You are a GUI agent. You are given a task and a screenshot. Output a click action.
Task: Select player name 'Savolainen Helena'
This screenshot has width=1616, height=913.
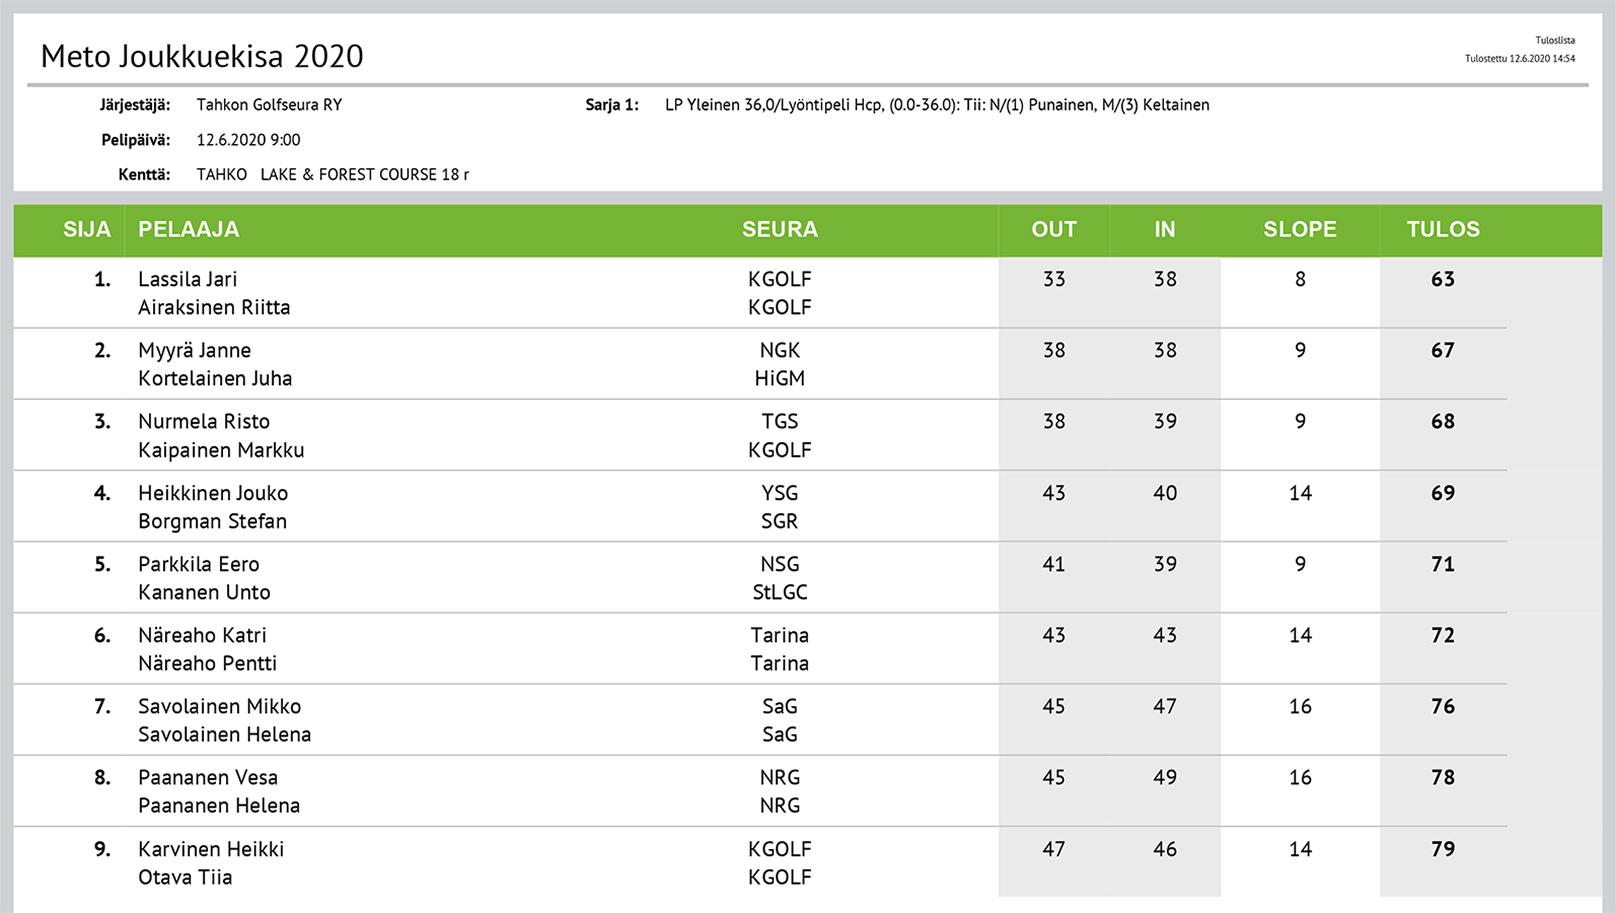pos(224,734)
